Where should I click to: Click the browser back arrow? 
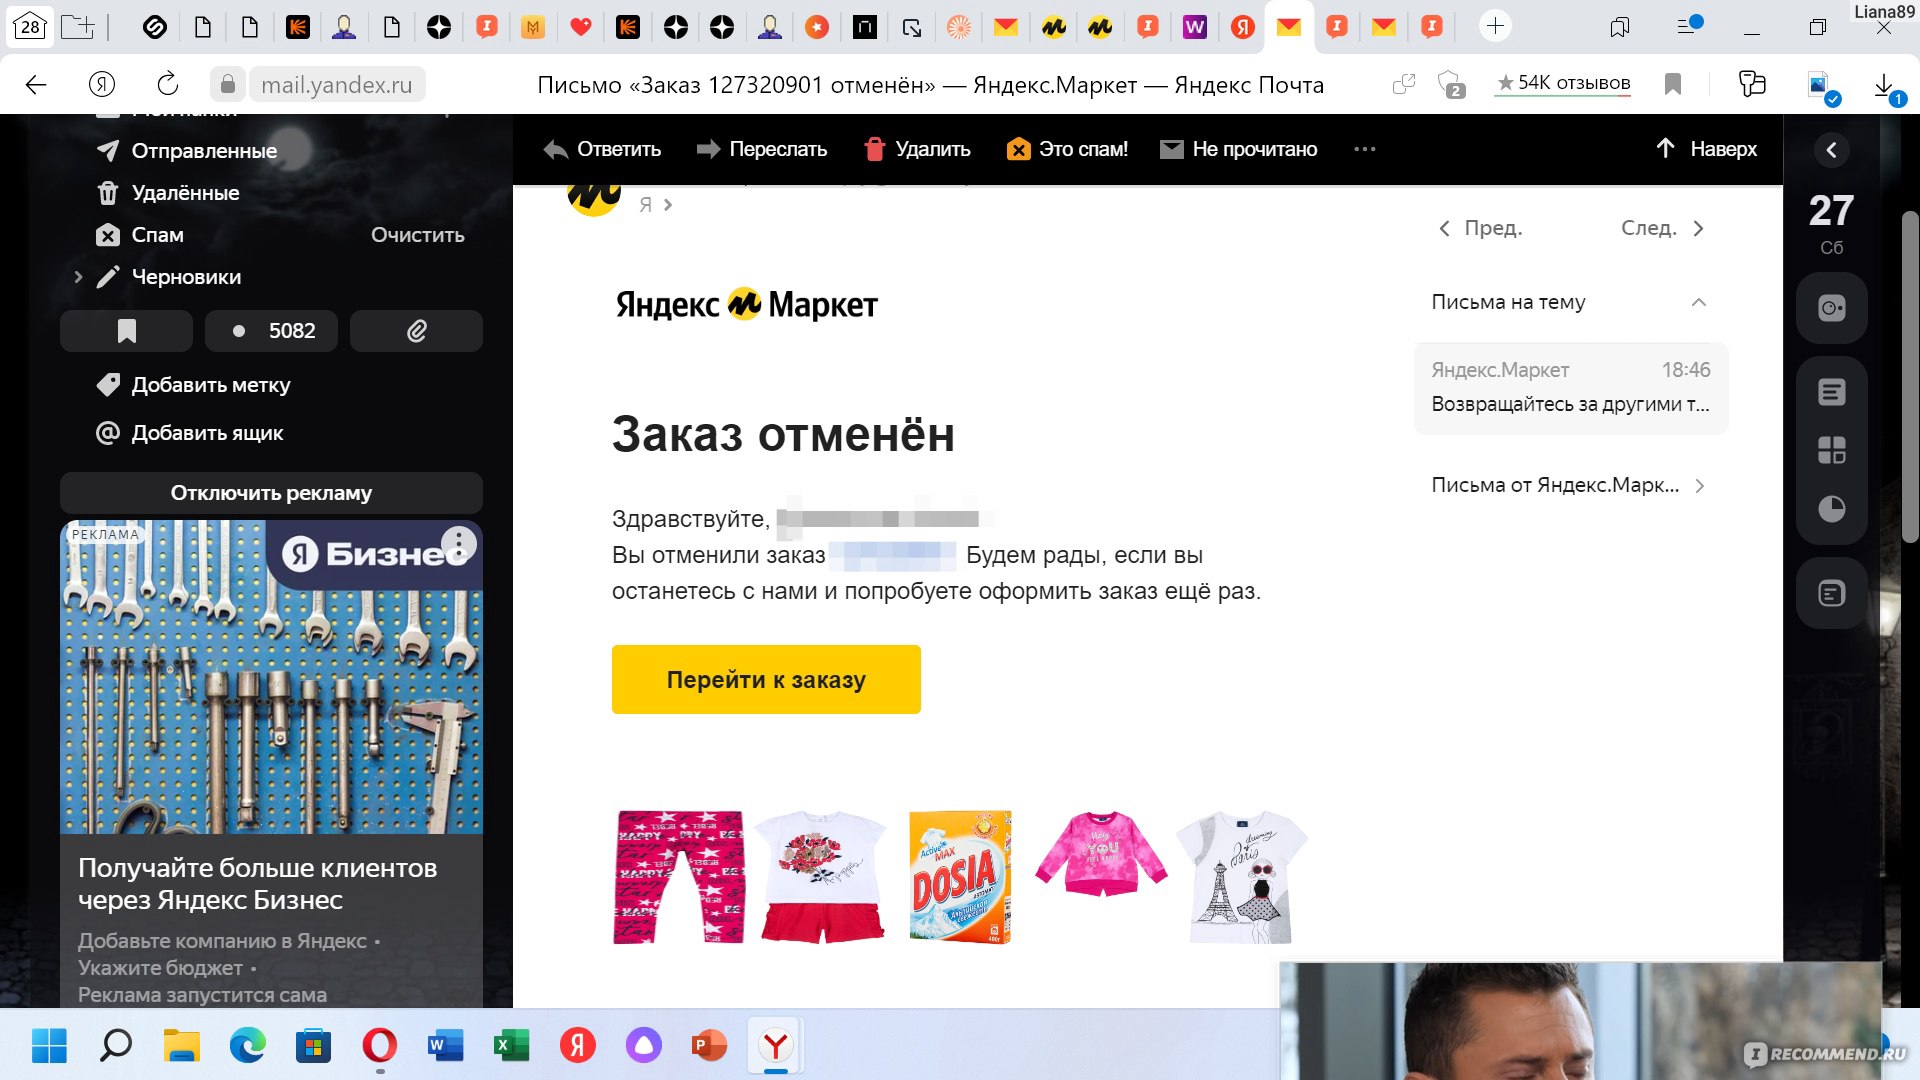pyautogui.click(x=36, y=85)
